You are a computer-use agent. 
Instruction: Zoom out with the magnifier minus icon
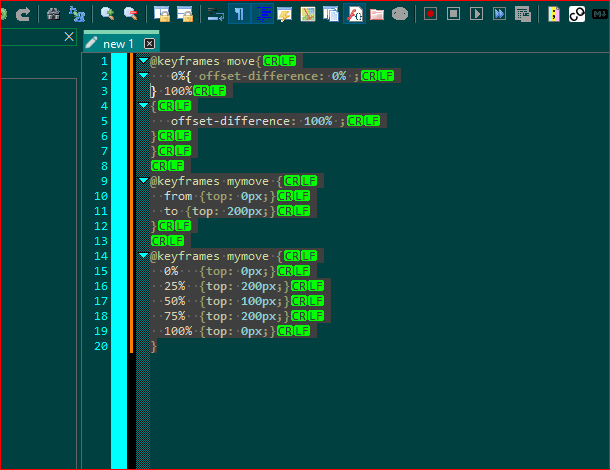(130, 14)
